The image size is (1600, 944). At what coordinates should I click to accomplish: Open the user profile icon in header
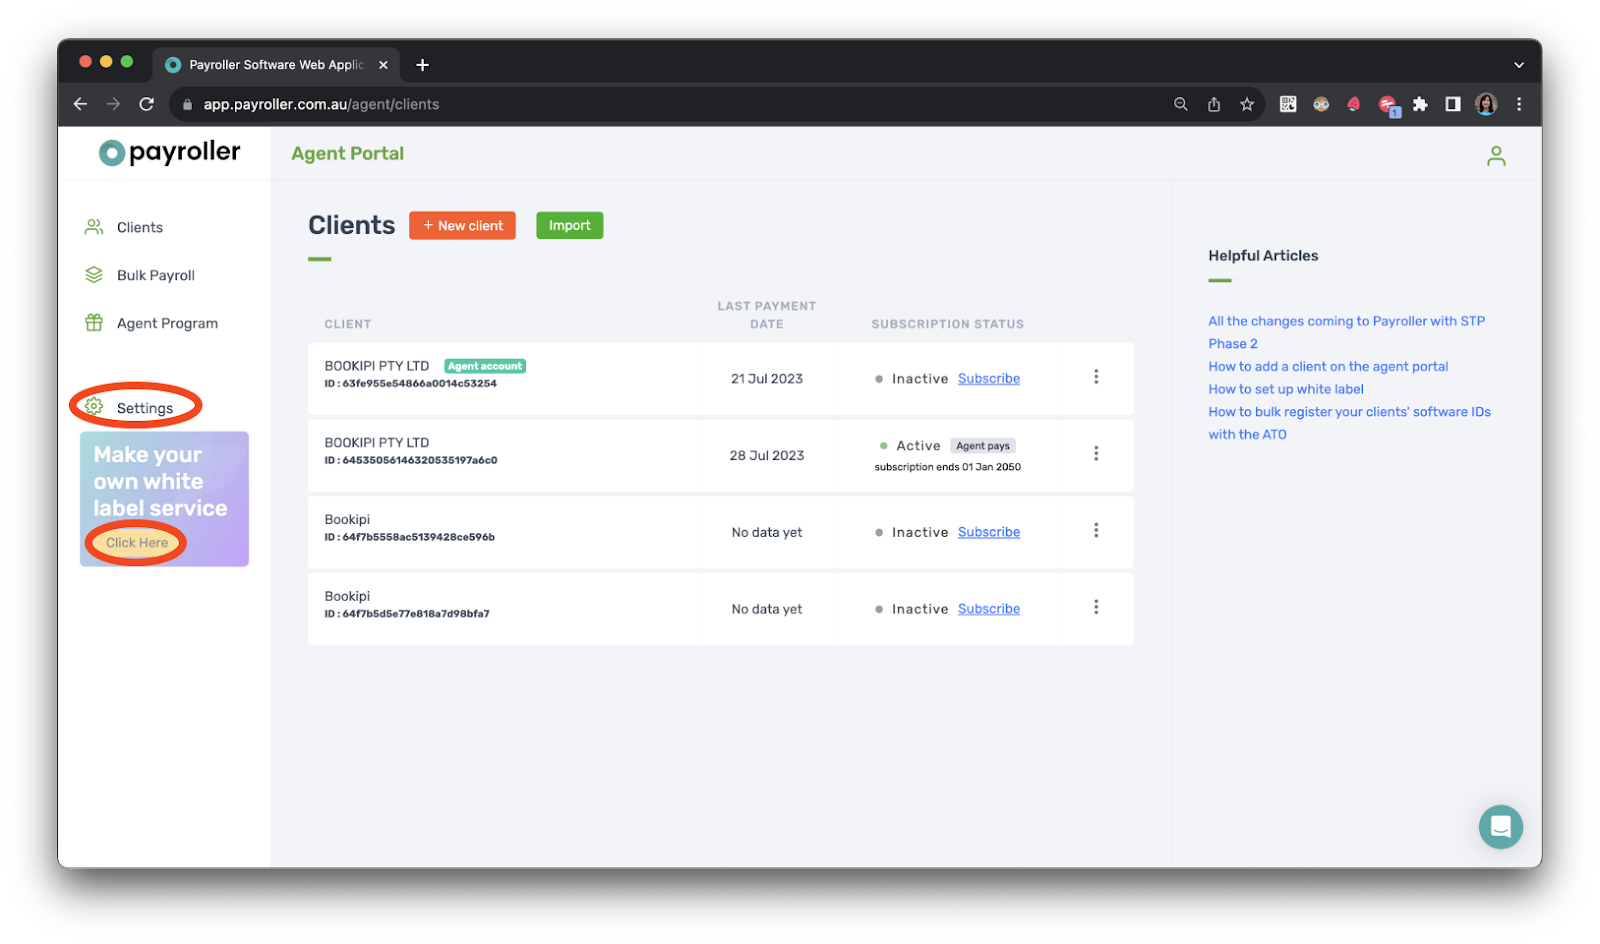click(1495, 156)
